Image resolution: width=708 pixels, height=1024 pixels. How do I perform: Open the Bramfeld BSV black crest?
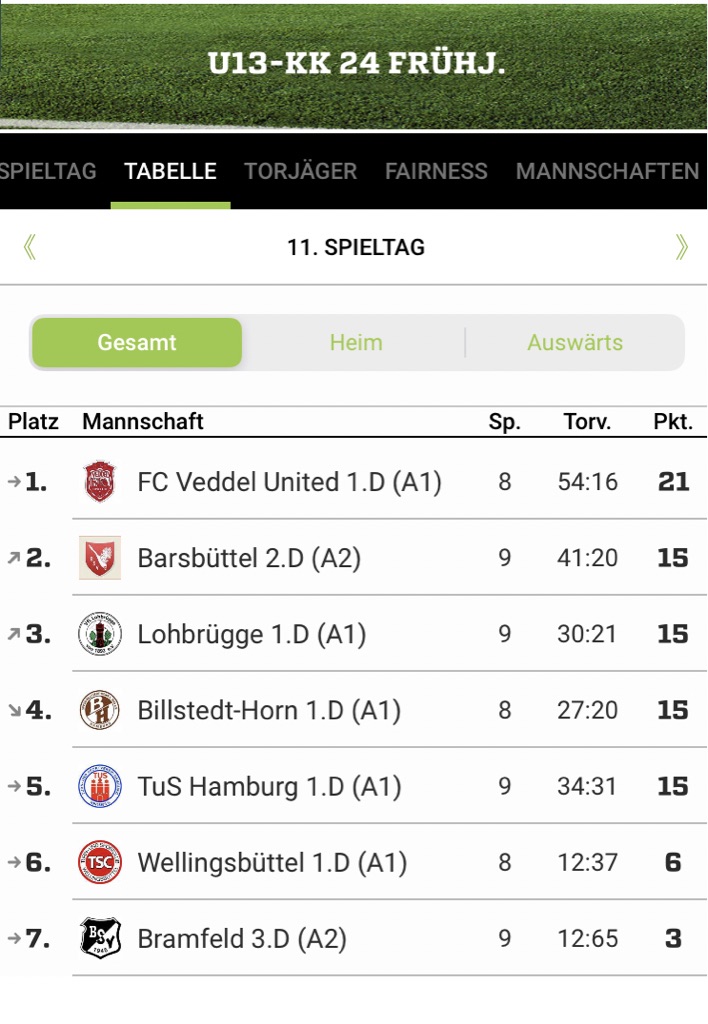tap(100, 938)
